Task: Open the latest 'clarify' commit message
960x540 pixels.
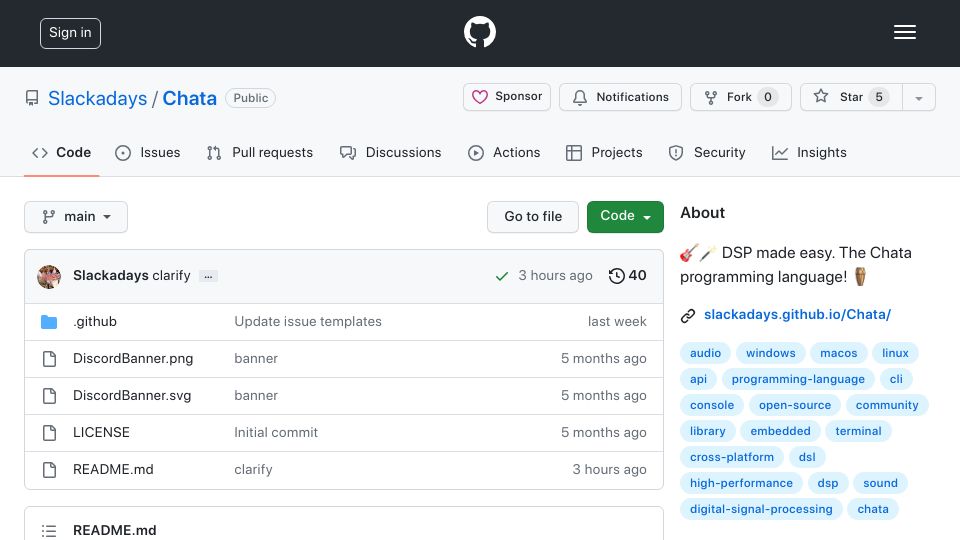Action: [171, 276]
